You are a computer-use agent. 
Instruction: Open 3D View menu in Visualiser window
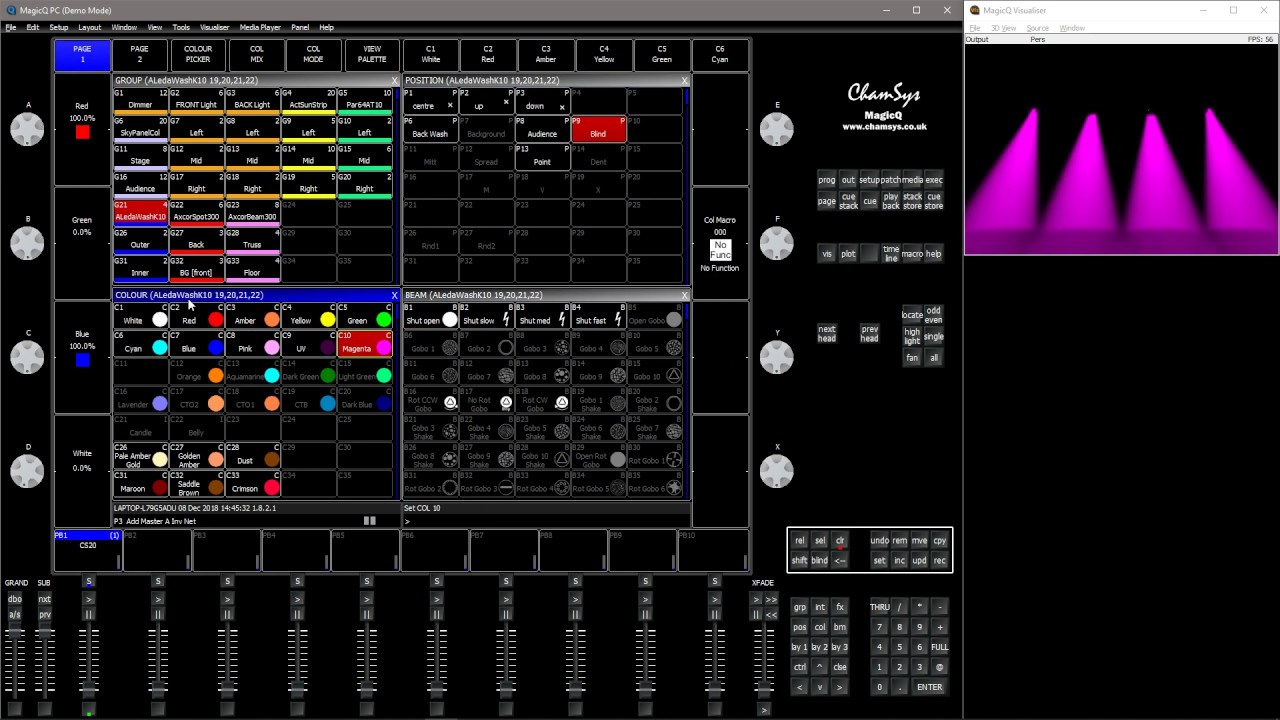(1003, 28)
